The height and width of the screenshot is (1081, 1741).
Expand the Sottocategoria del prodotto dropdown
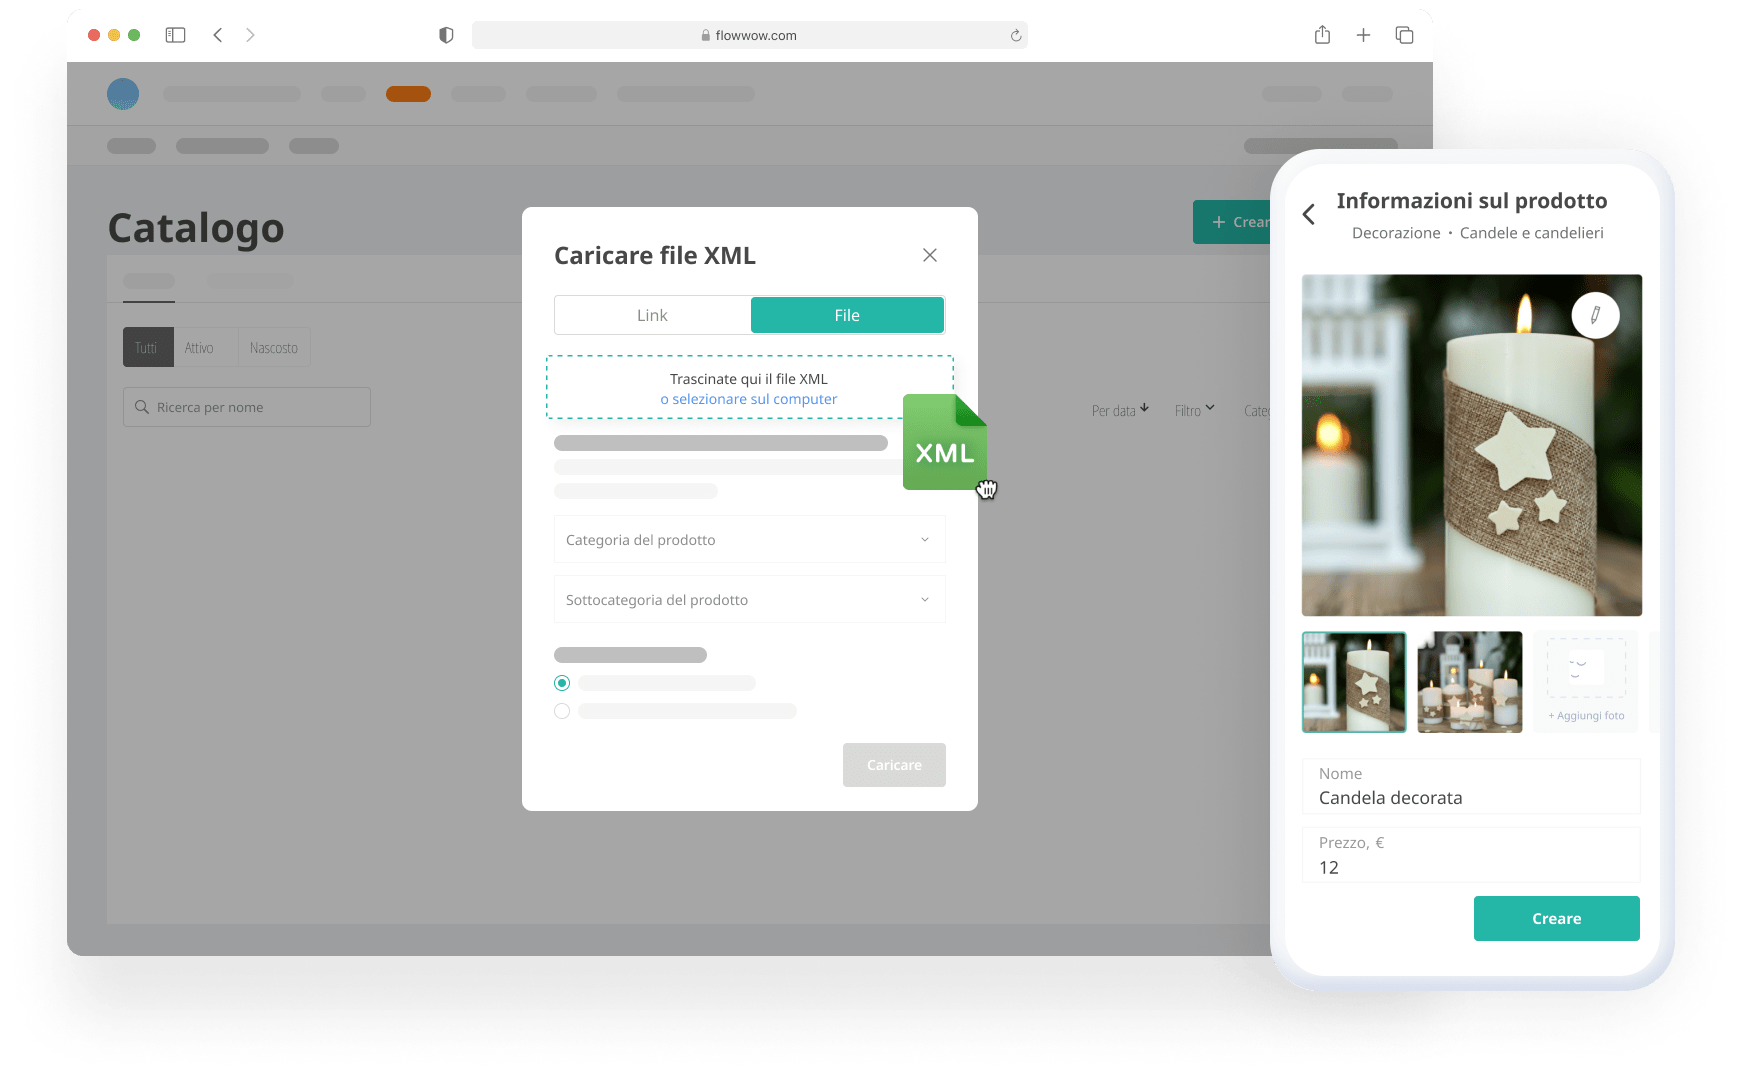[749, 600]
